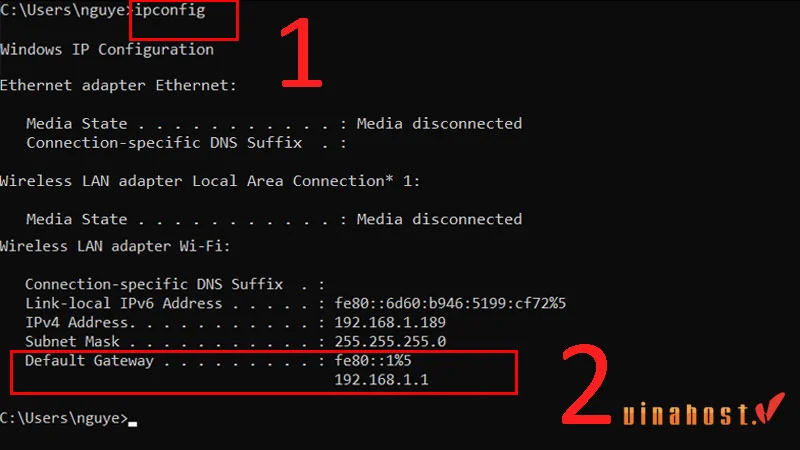
Task: Click first Media disconnected status text
Action: 439,123
